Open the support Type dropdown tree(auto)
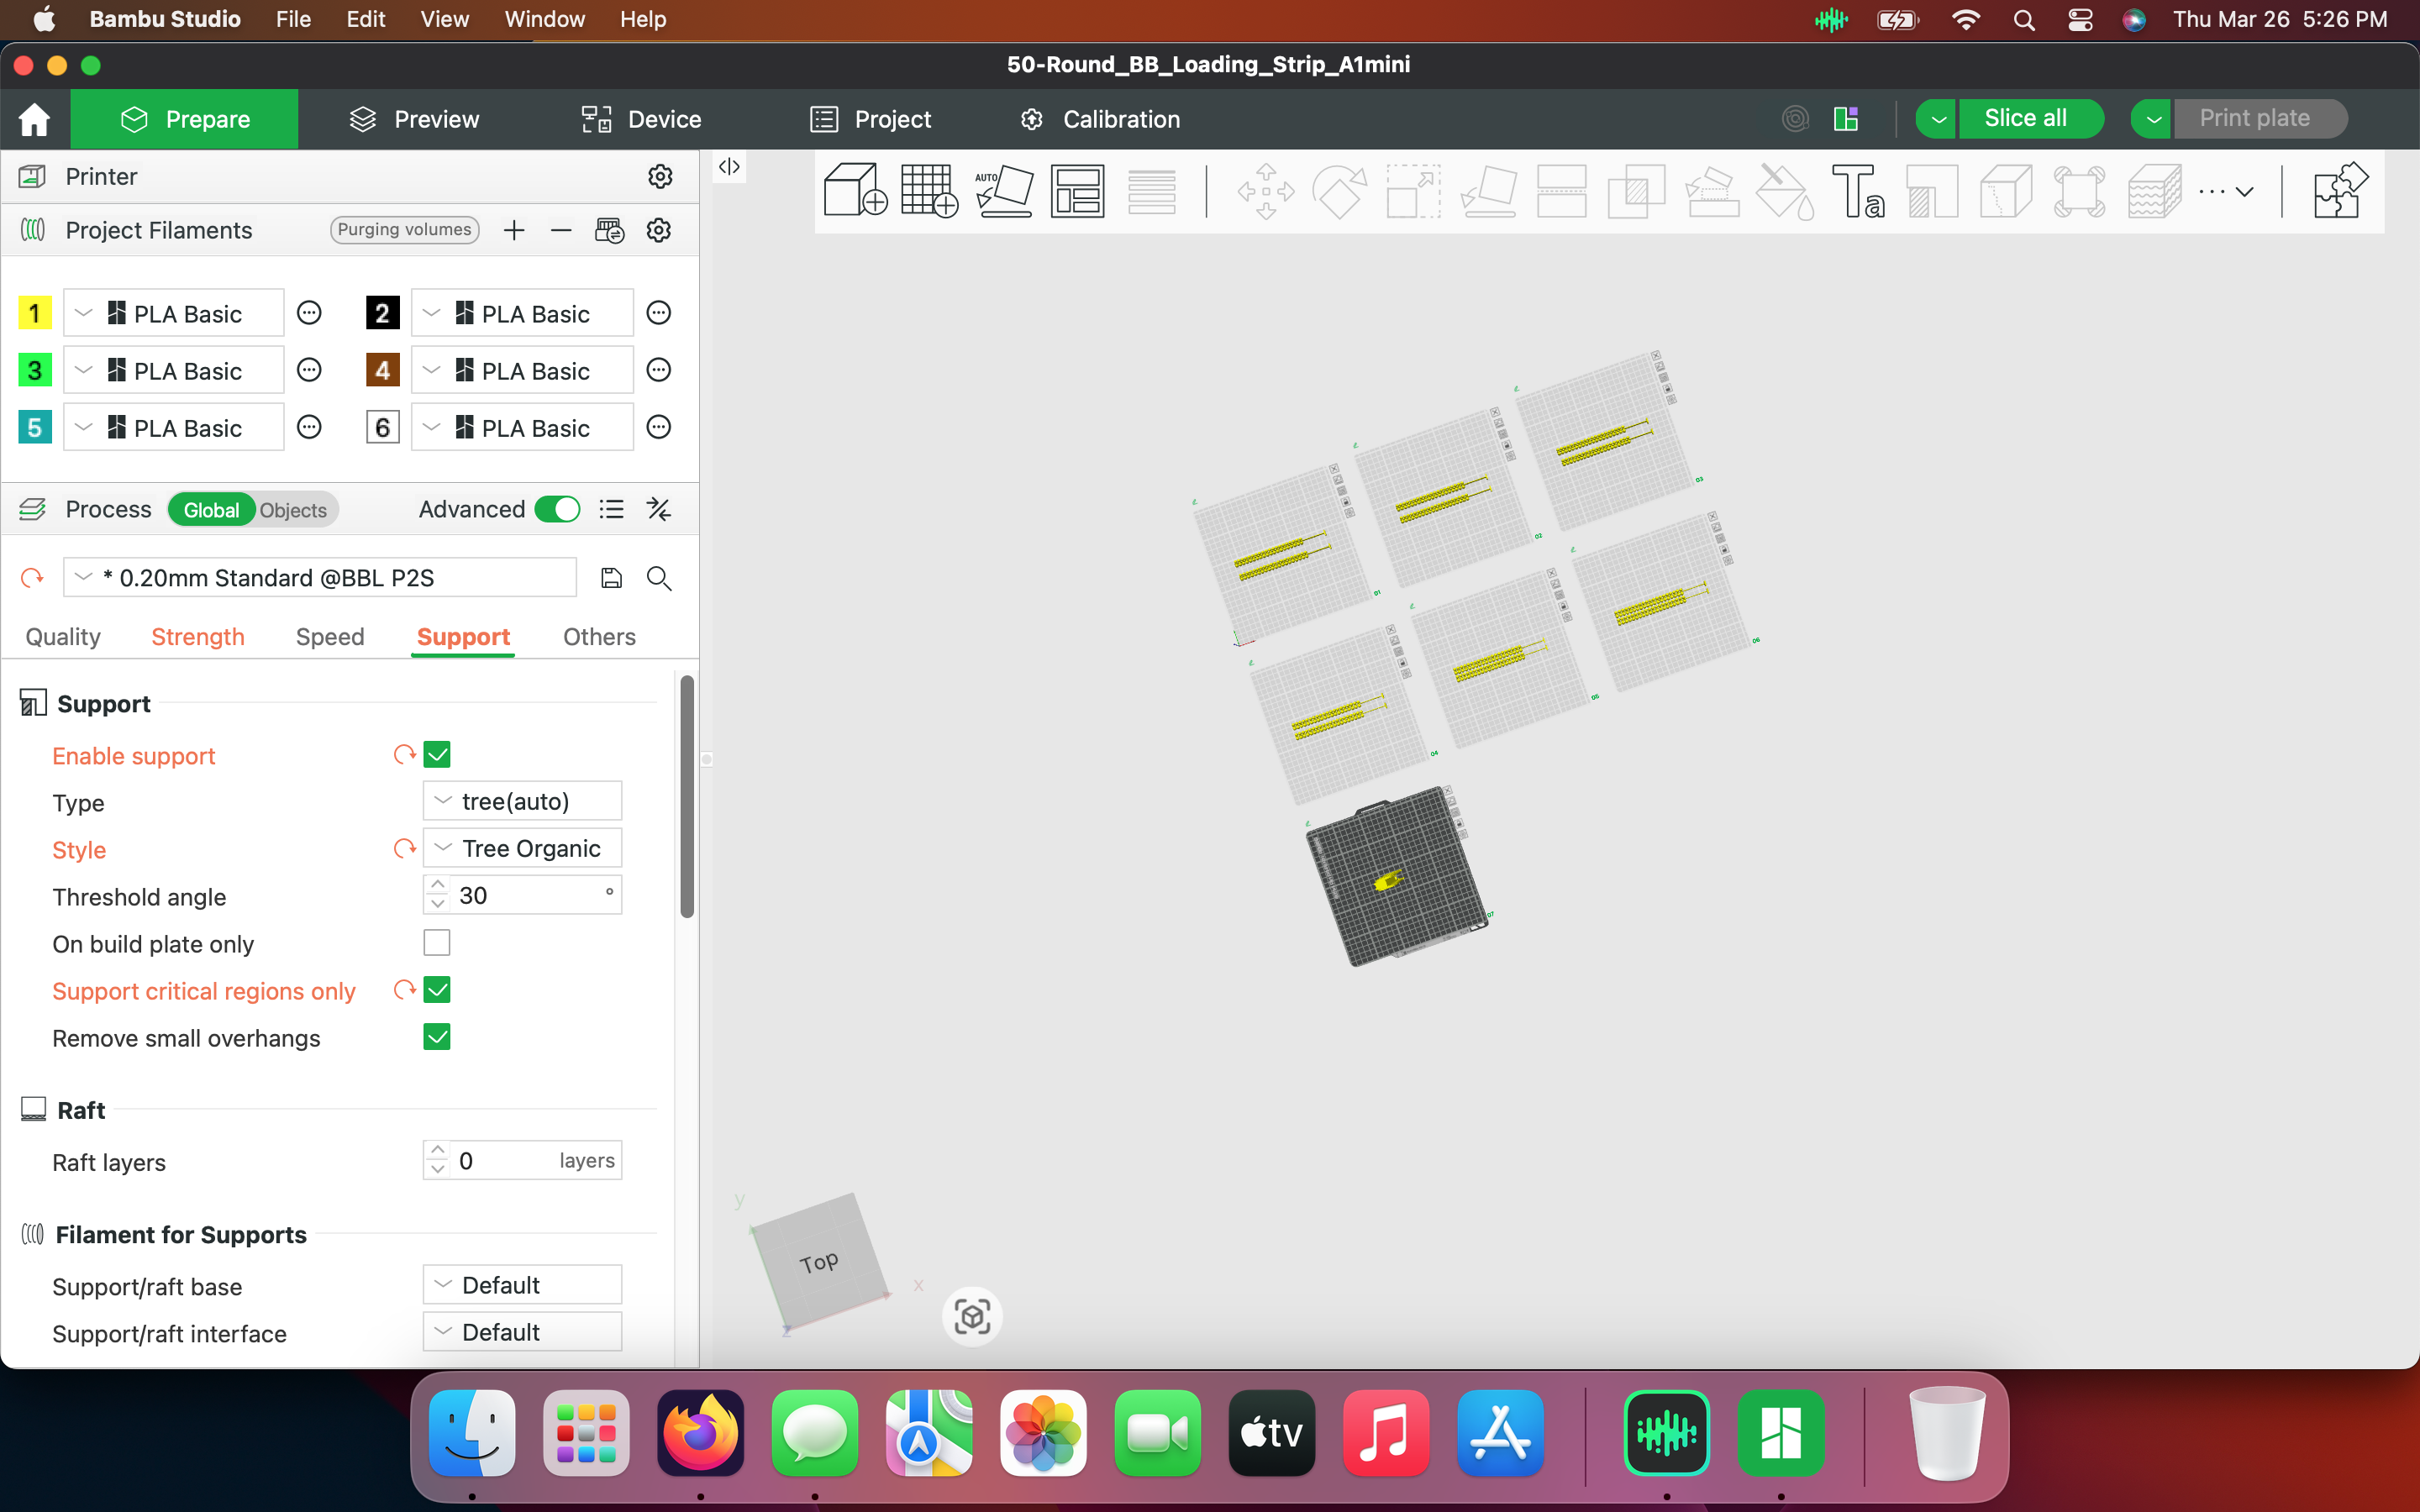Viewport: 2420px width, 1512px height. coord(522,801)
